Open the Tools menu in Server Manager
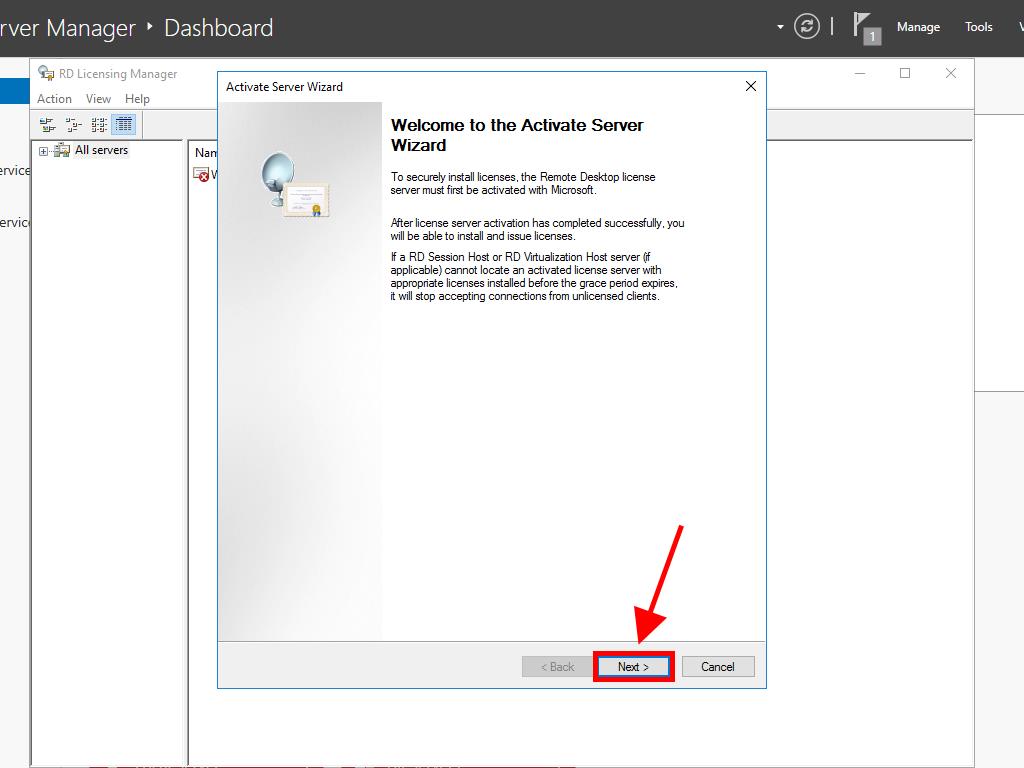Viewport: 1024px width, 768px height. (x=978, y=27)
